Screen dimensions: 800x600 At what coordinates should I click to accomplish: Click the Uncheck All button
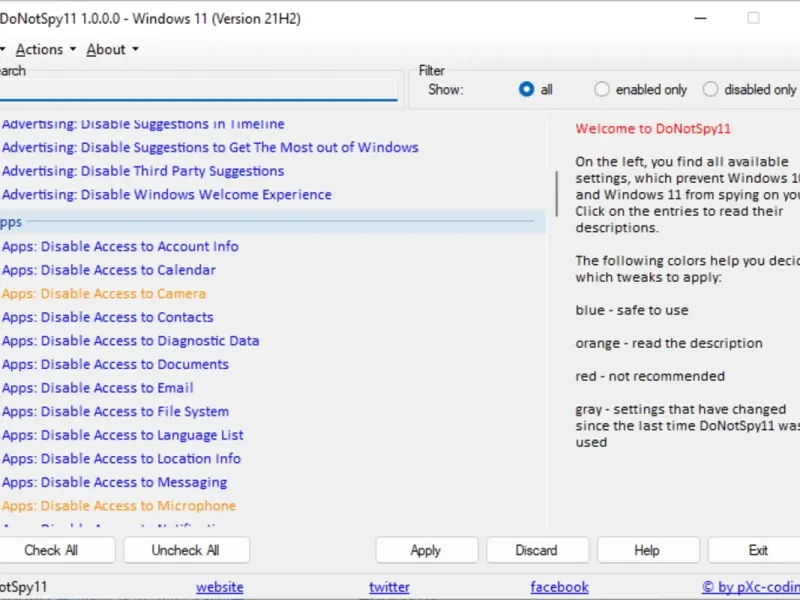coord(186,551)
